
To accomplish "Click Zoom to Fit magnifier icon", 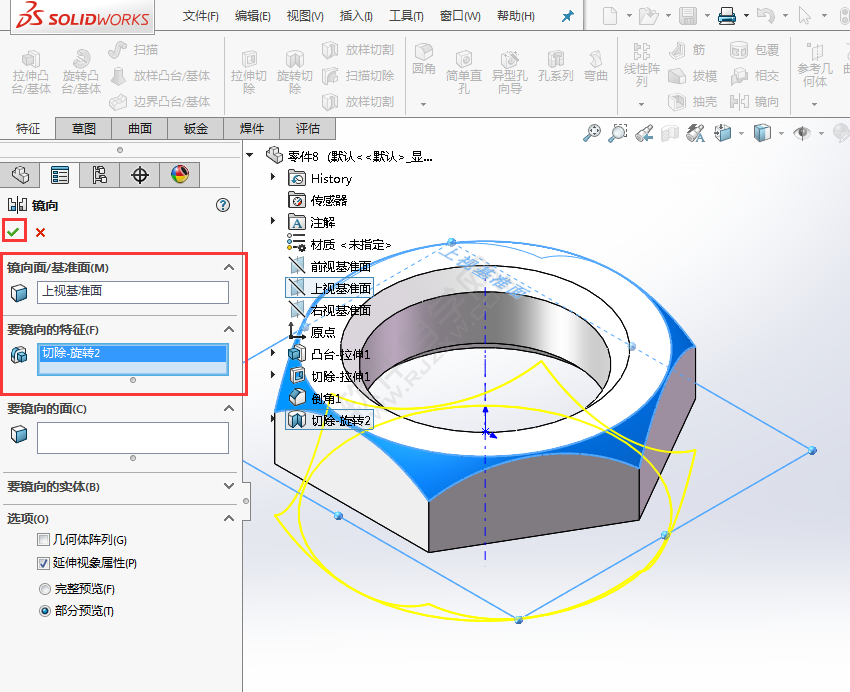I will coord(591,133).
